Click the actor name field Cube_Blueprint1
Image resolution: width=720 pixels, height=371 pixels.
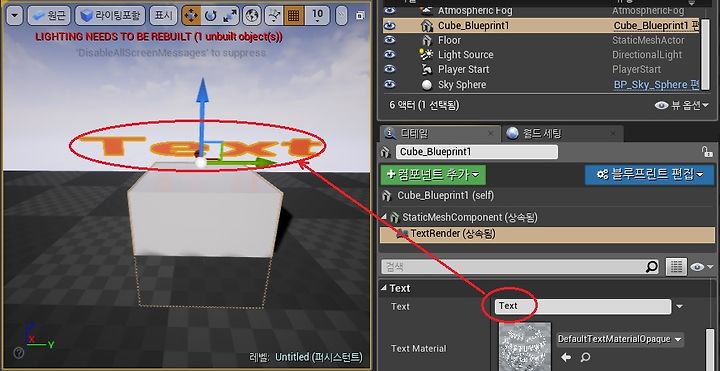477,152
